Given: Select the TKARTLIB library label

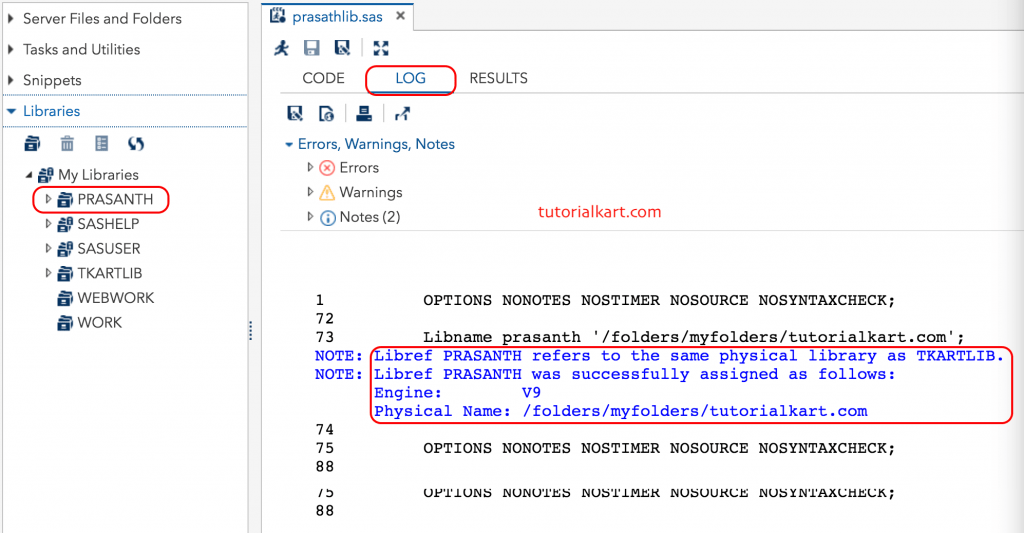Looking at the screenshot, I should pyautogui.click(x=110, y=273).
